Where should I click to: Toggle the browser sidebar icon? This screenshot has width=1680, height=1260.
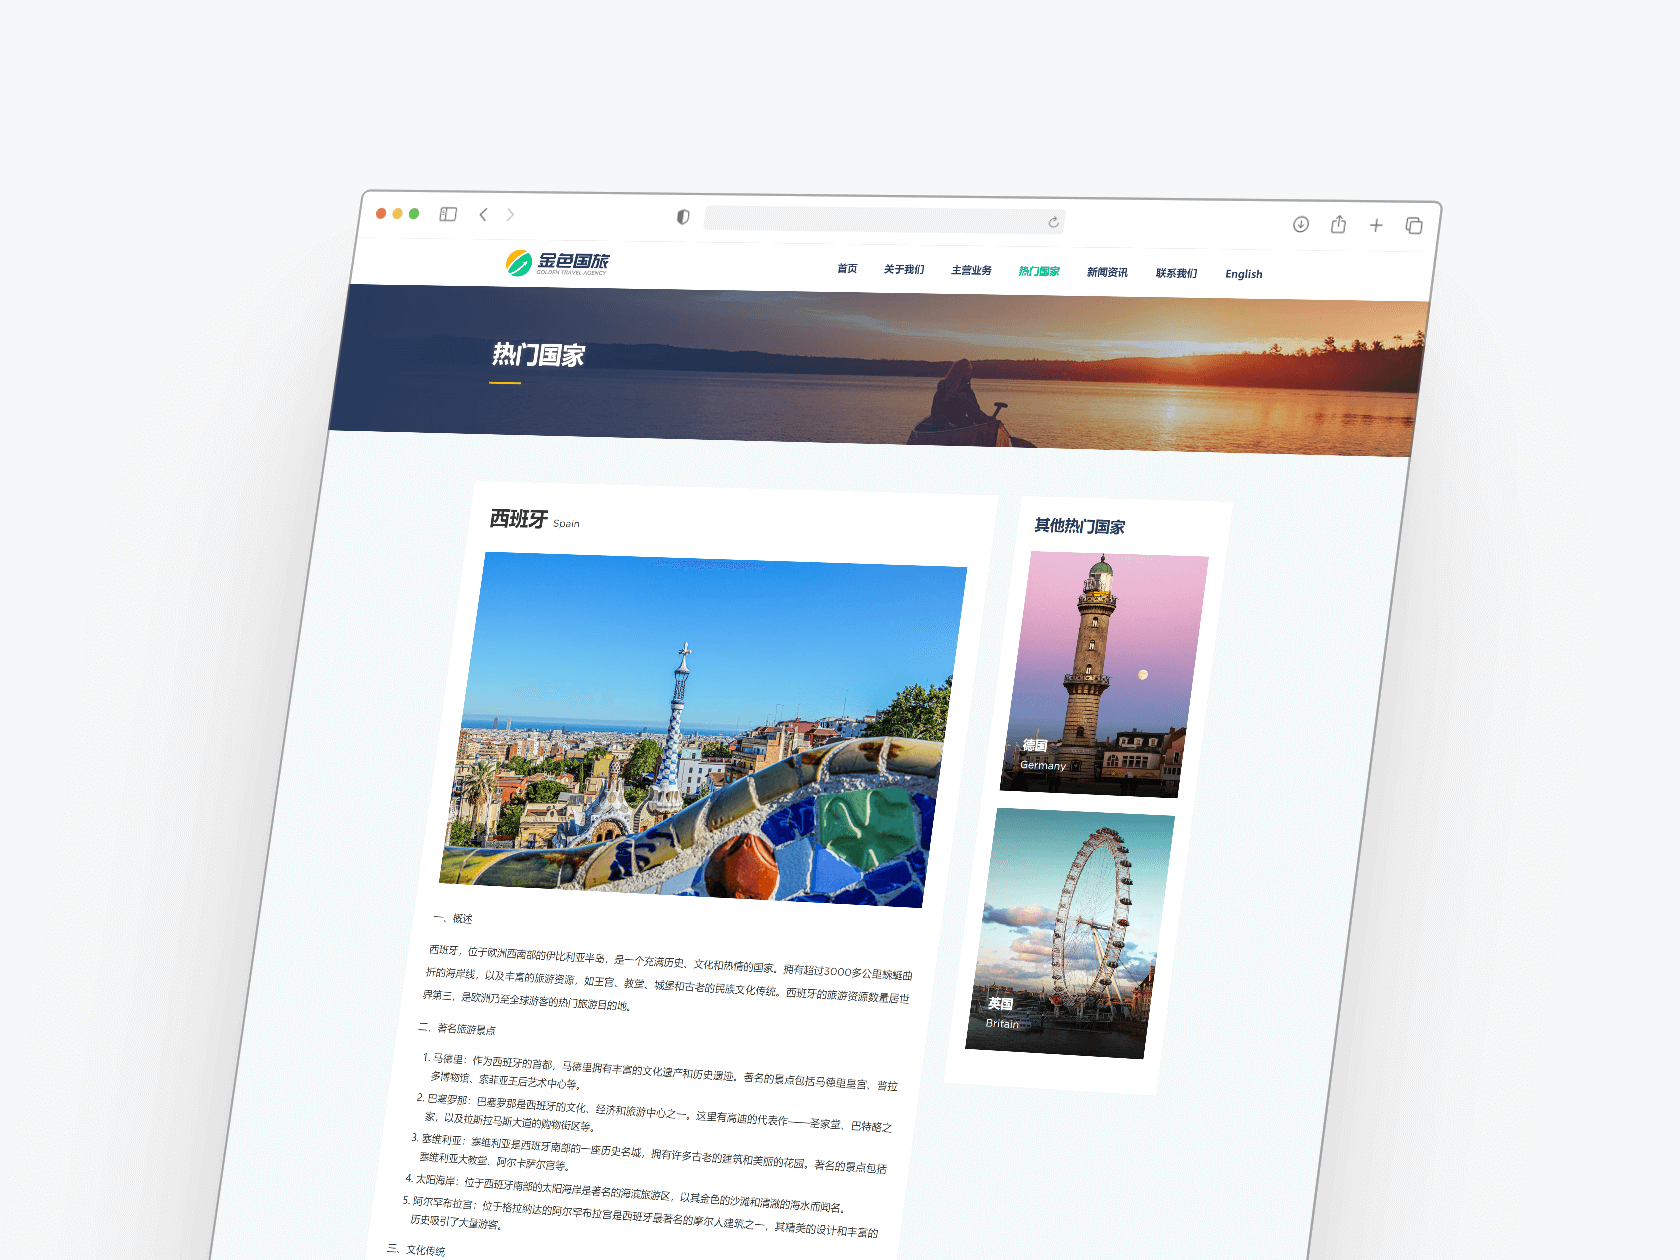[448, 214]
